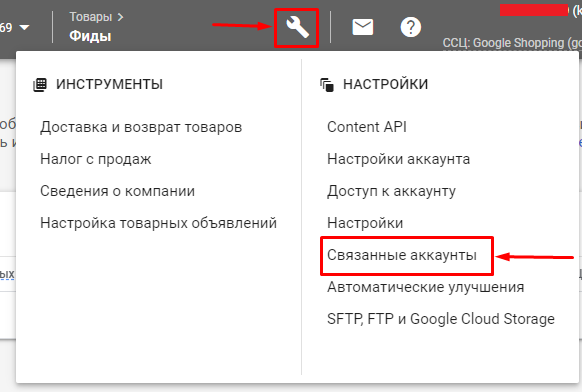Click the Фиды page title
The height and width of the screenshot is (392, 582).
[90, 36]
